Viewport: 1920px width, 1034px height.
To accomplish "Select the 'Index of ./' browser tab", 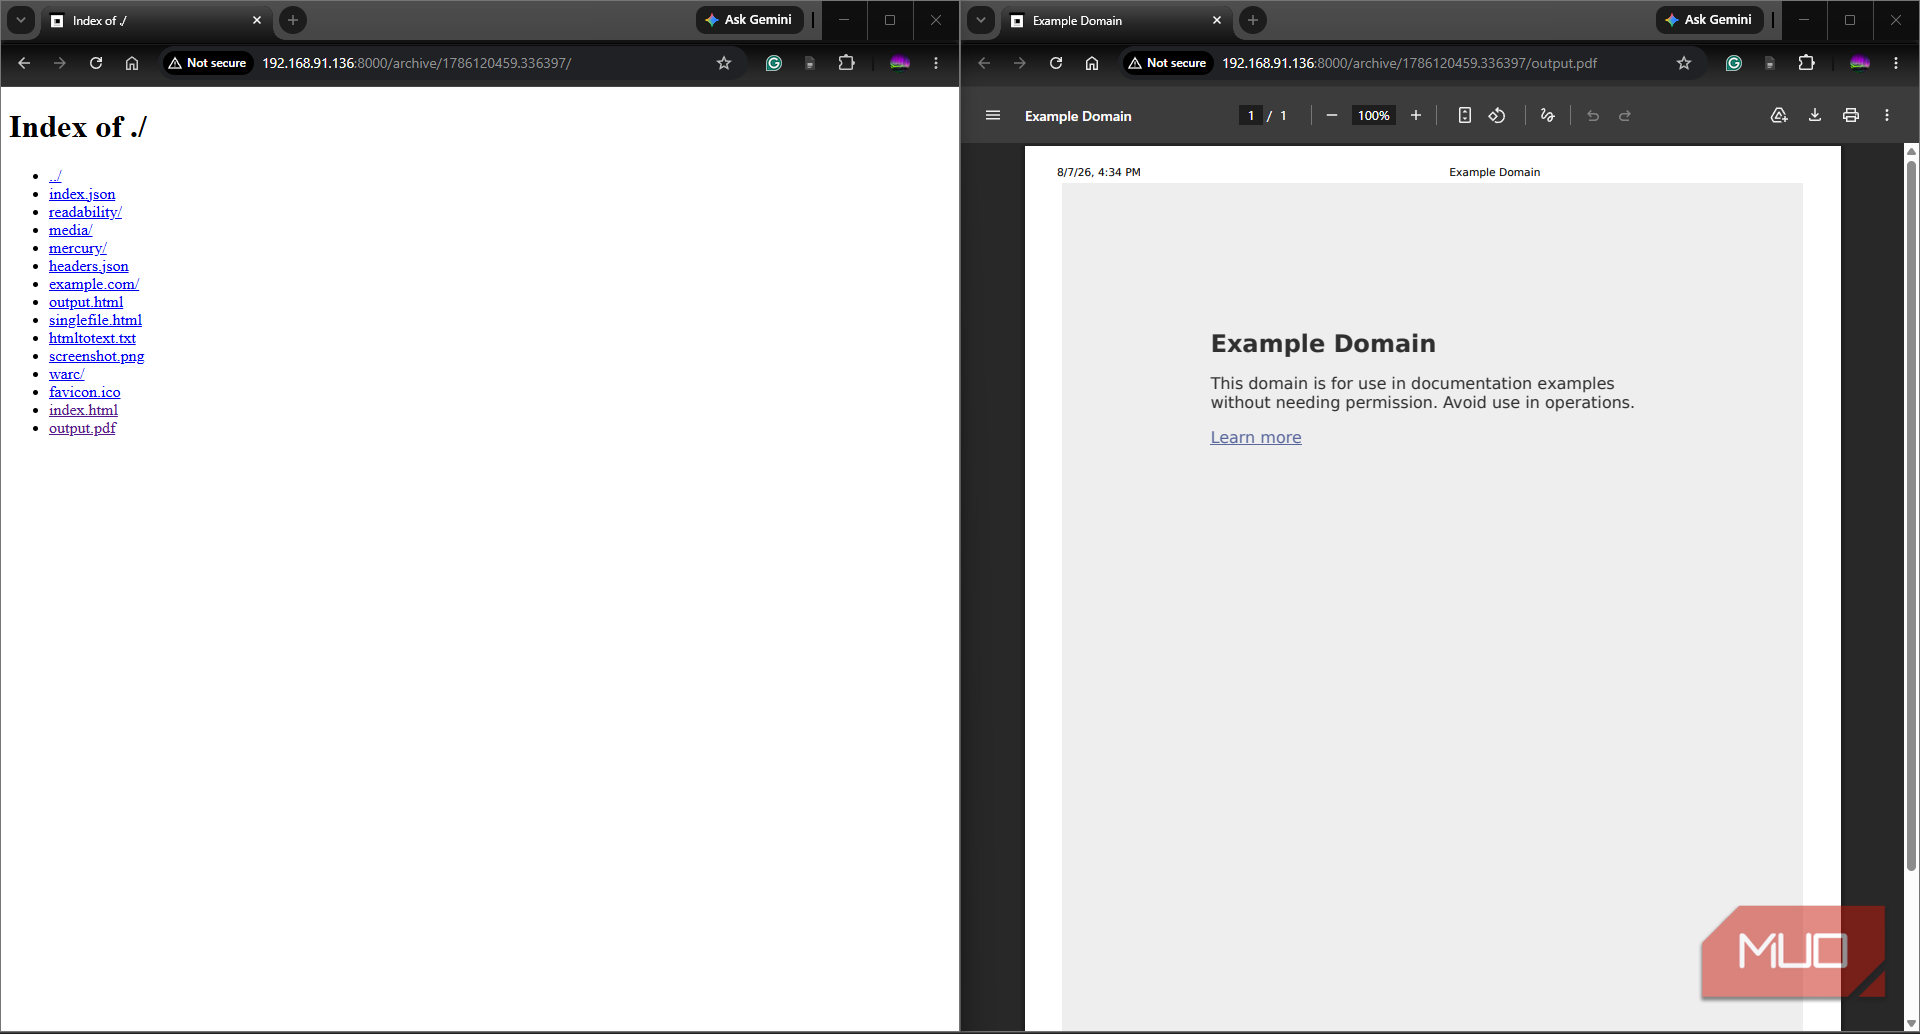I will pyautogui.click(x=157, y=20).
